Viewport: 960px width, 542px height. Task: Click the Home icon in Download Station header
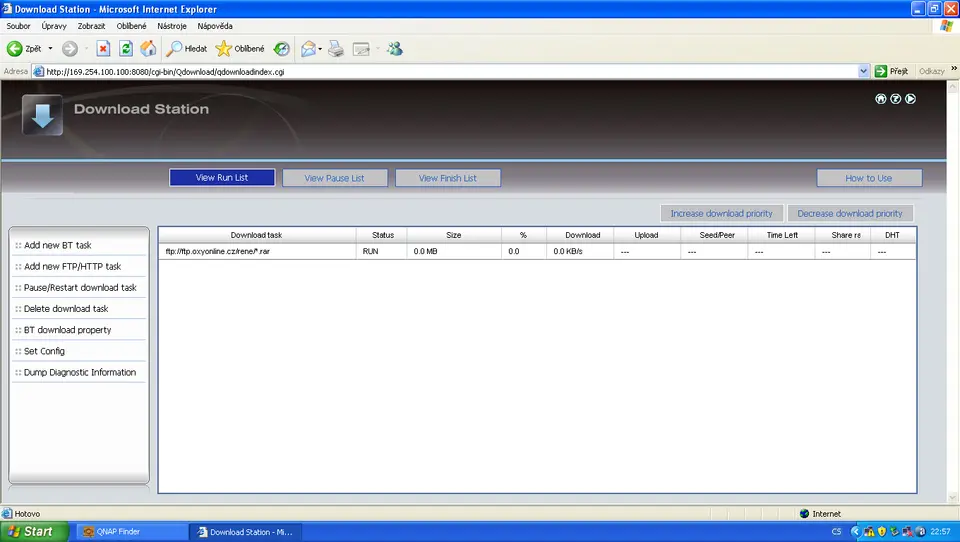[x=881, y=99]
